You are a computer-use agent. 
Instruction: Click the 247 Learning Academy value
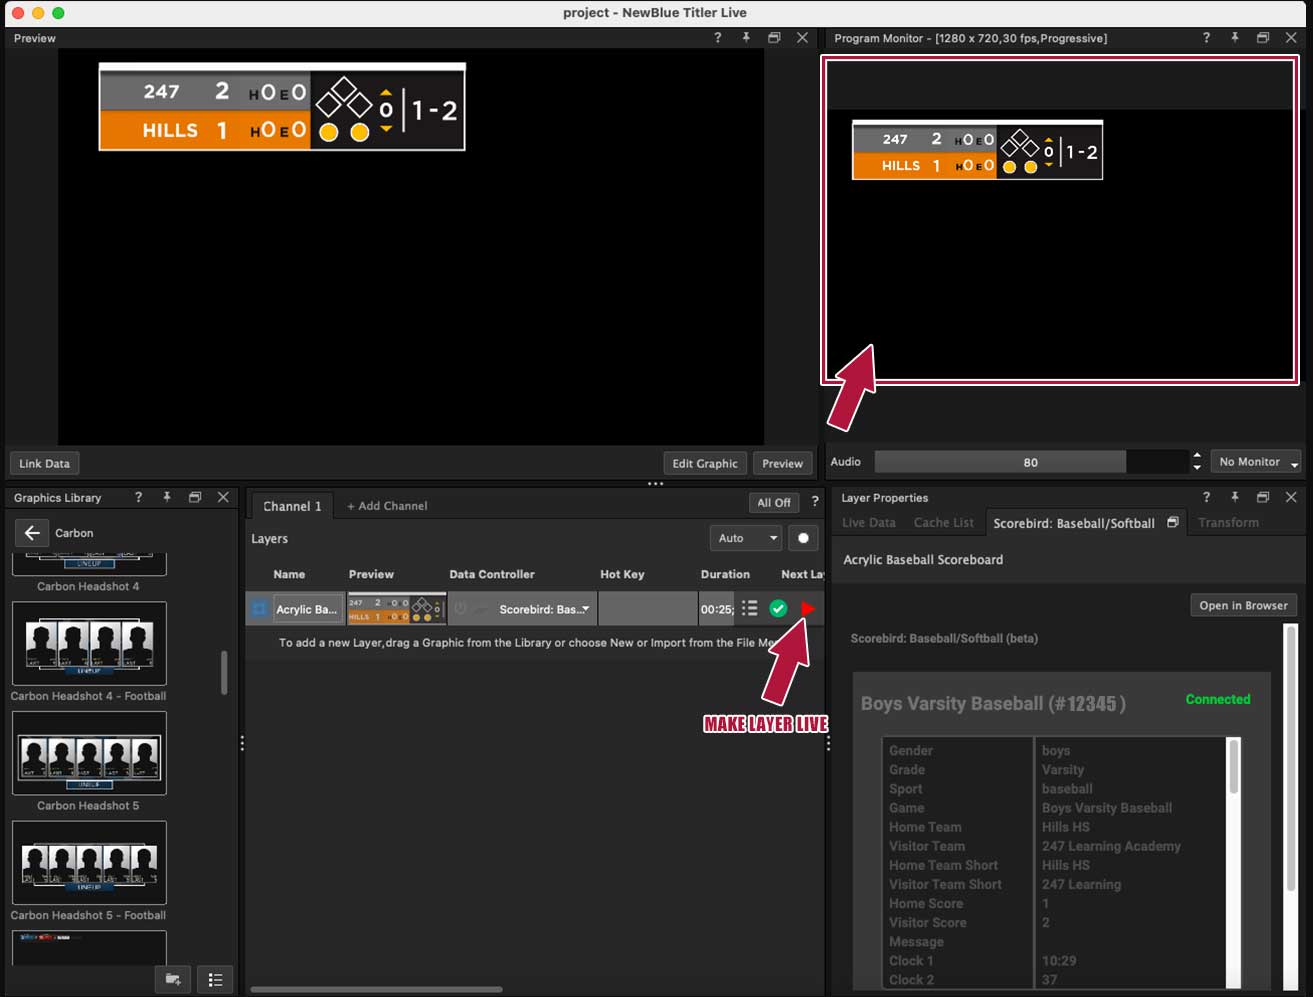pos(1111,846)
